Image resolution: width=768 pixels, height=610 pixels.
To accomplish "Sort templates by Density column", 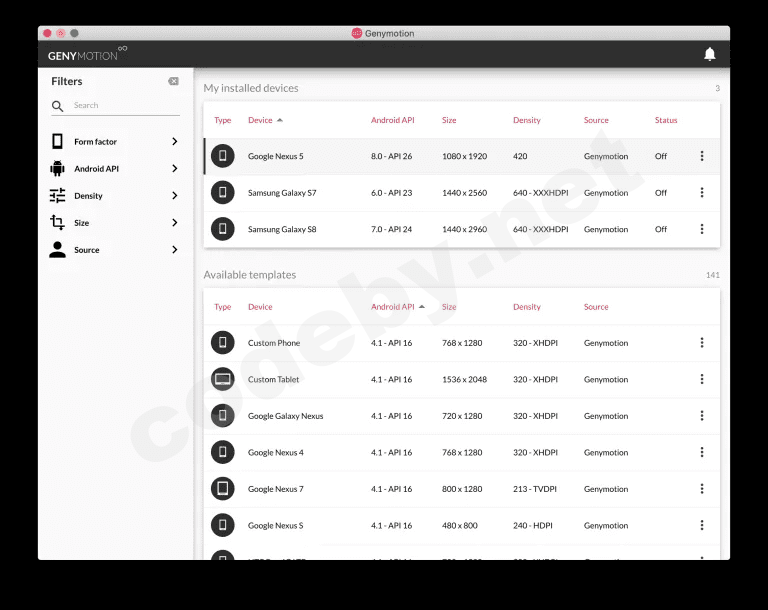I will [527, 307].
